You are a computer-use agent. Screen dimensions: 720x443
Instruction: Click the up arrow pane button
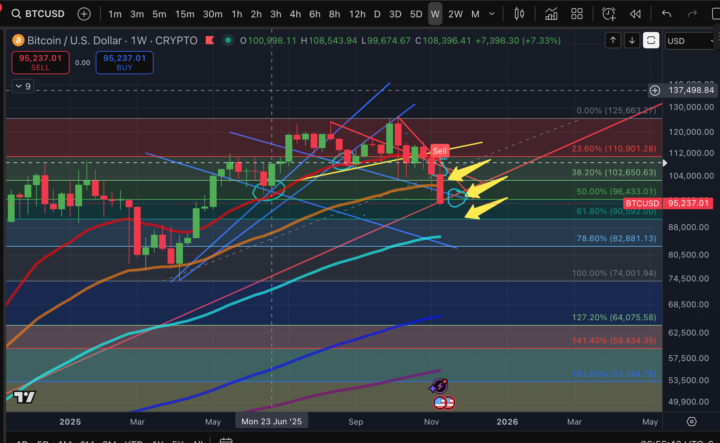coord(613,41)
